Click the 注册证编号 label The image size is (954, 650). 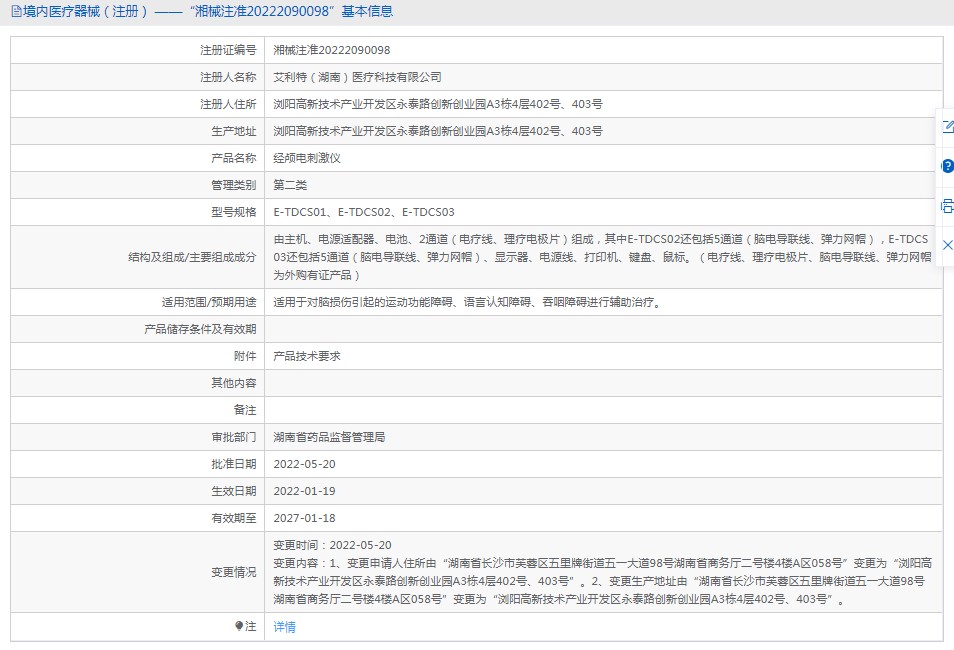point(228,50)
